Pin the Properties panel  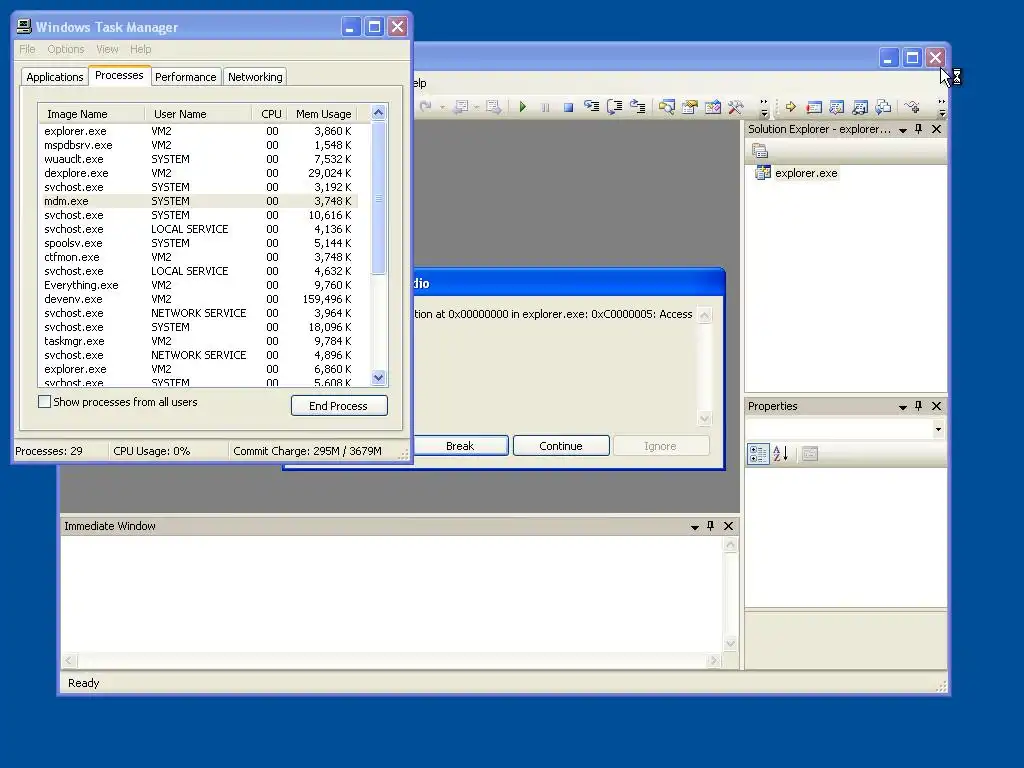coord(919,406)
